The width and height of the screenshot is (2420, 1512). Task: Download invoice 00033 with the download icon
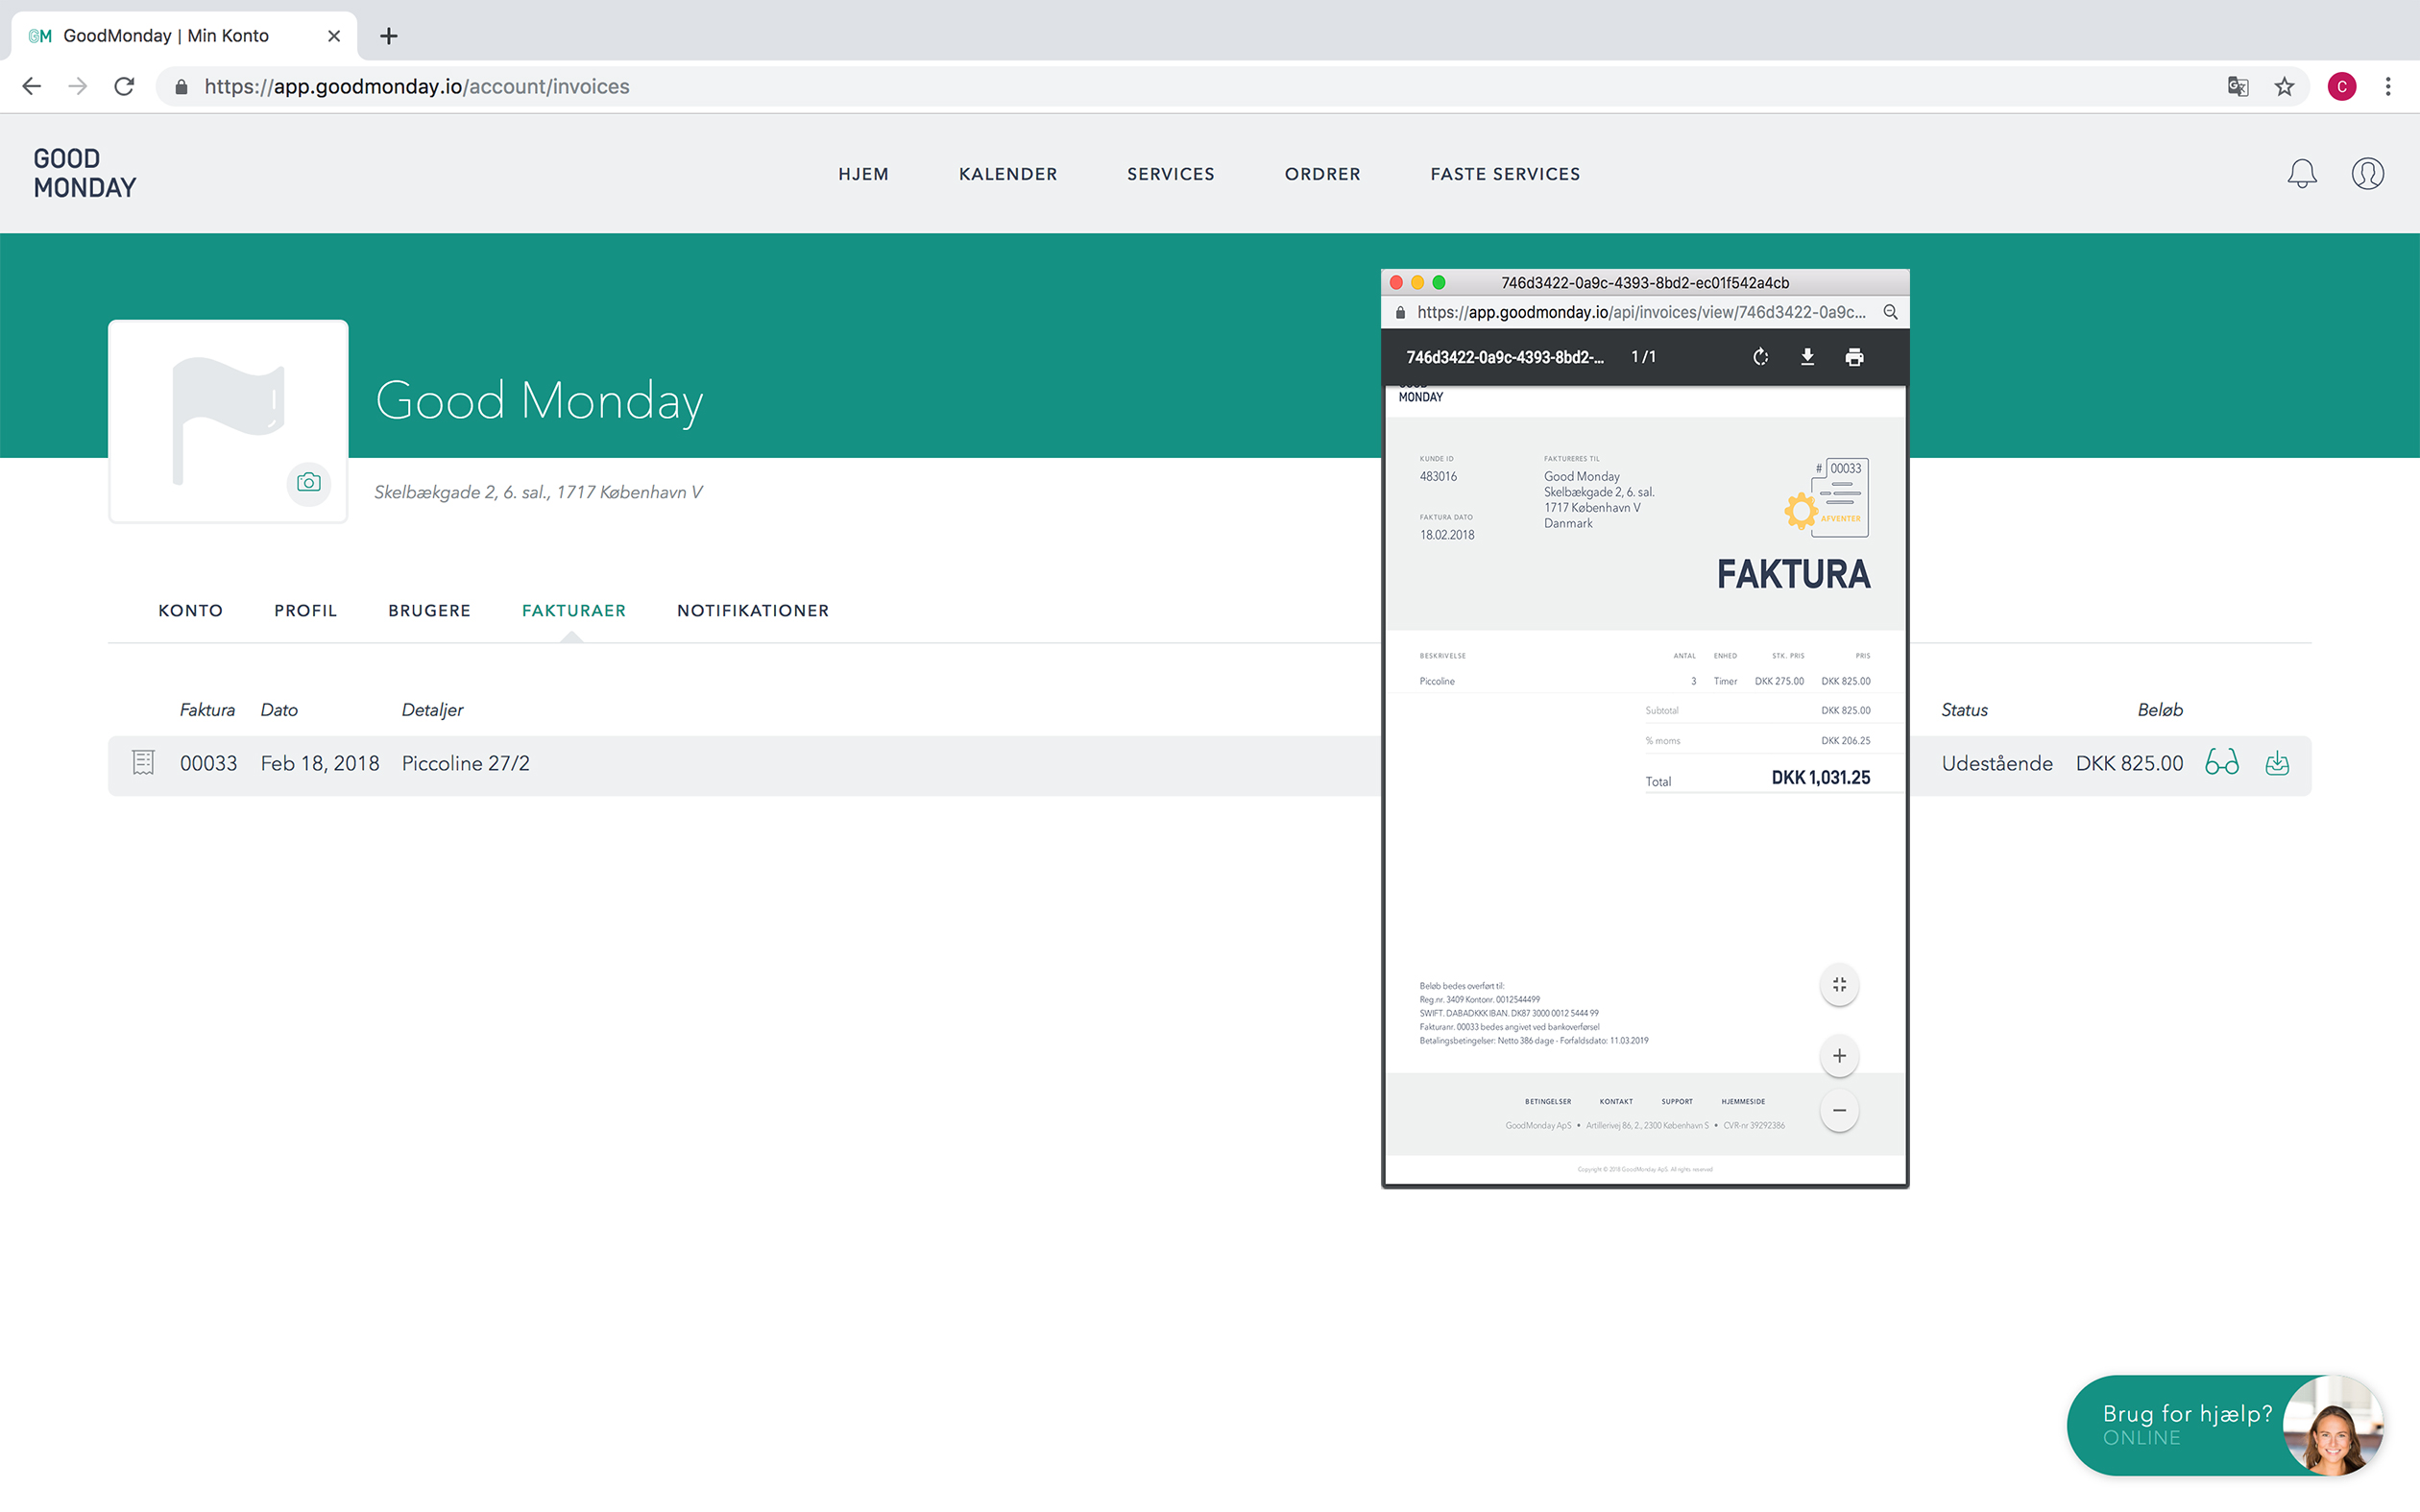[2277, 763]
